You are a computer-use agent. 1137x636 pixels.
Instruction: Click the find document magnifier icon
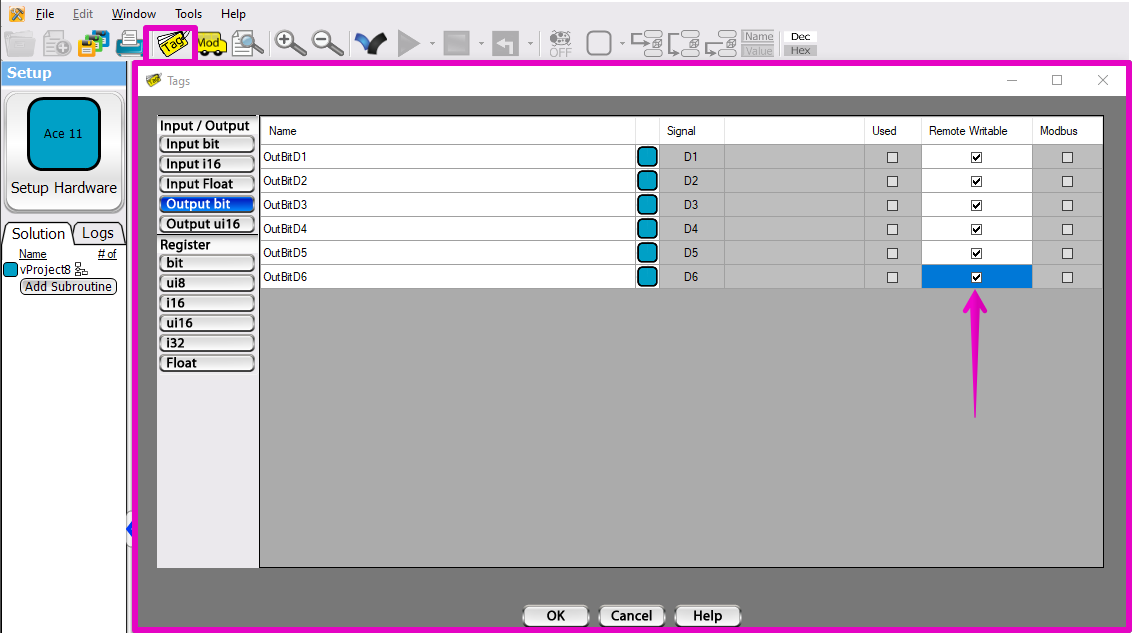point(247,43)
